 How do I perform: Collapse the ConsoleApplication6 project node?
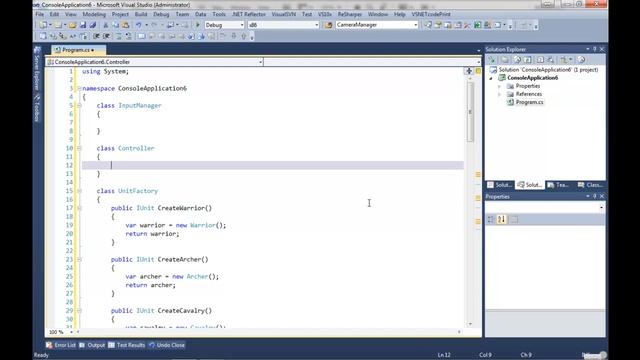[491, 78]
